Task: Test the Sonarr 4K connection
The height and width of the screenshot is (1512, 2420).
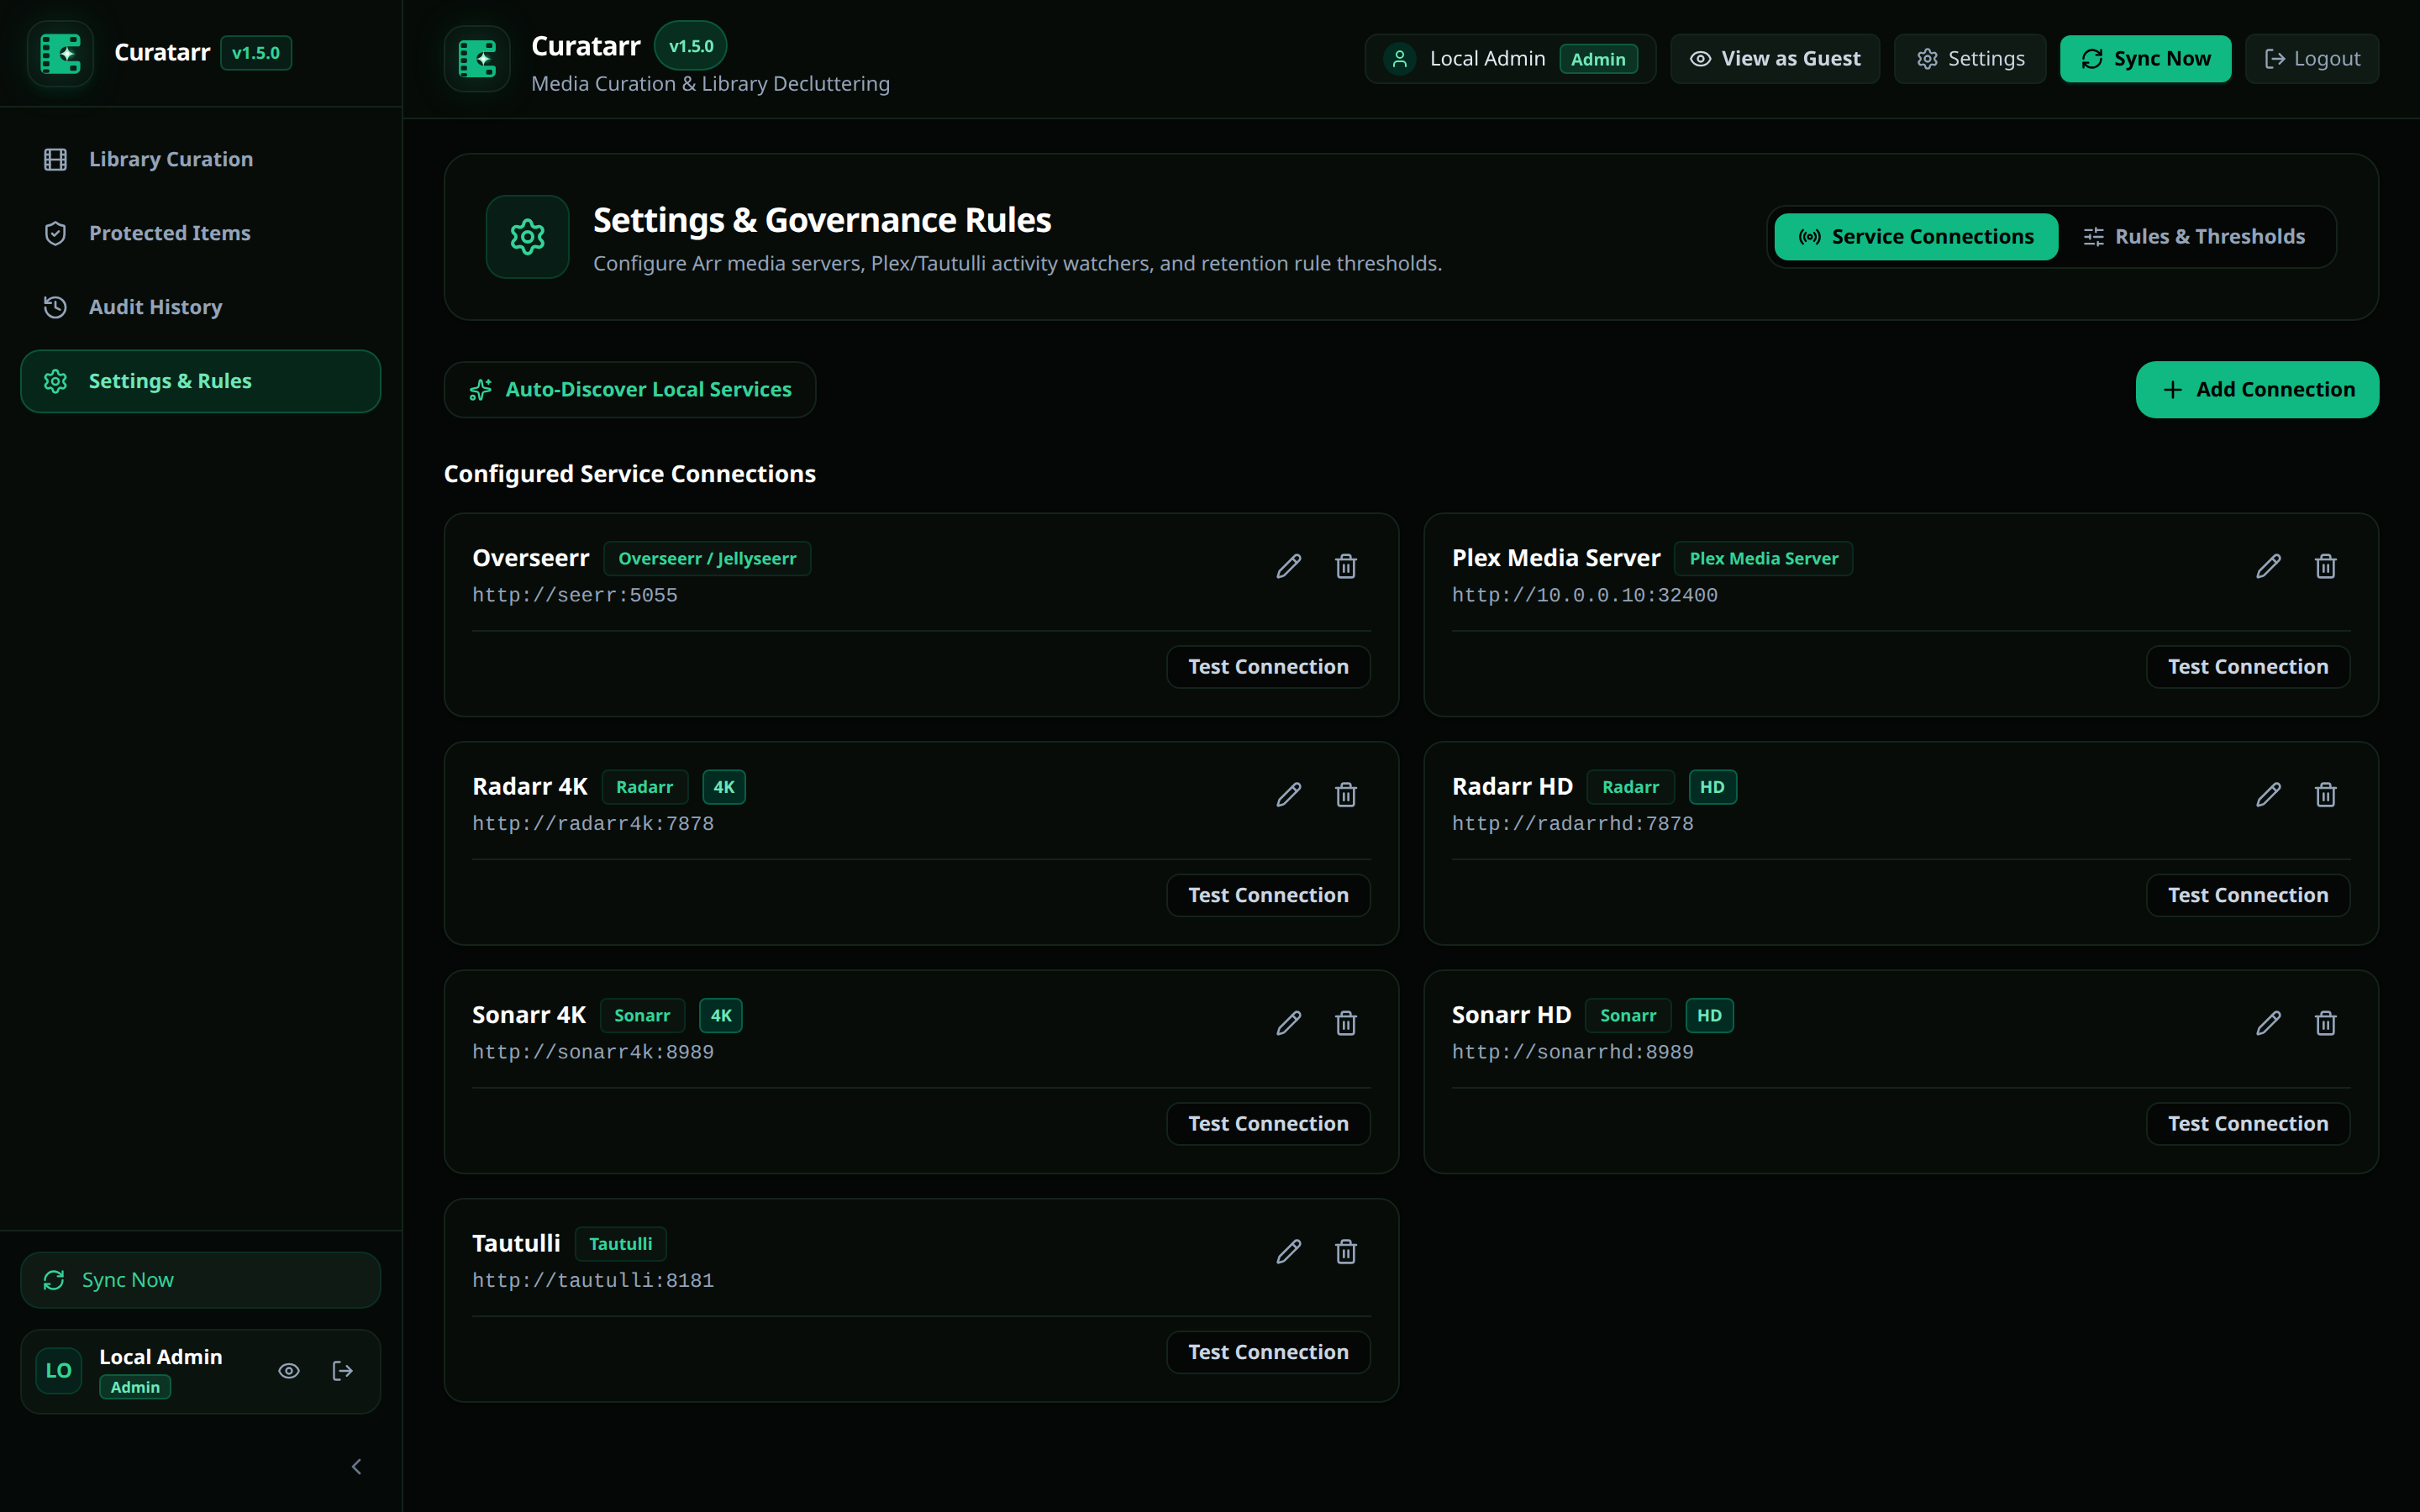Action: pyautogui.click(x=1268, y=1124)
